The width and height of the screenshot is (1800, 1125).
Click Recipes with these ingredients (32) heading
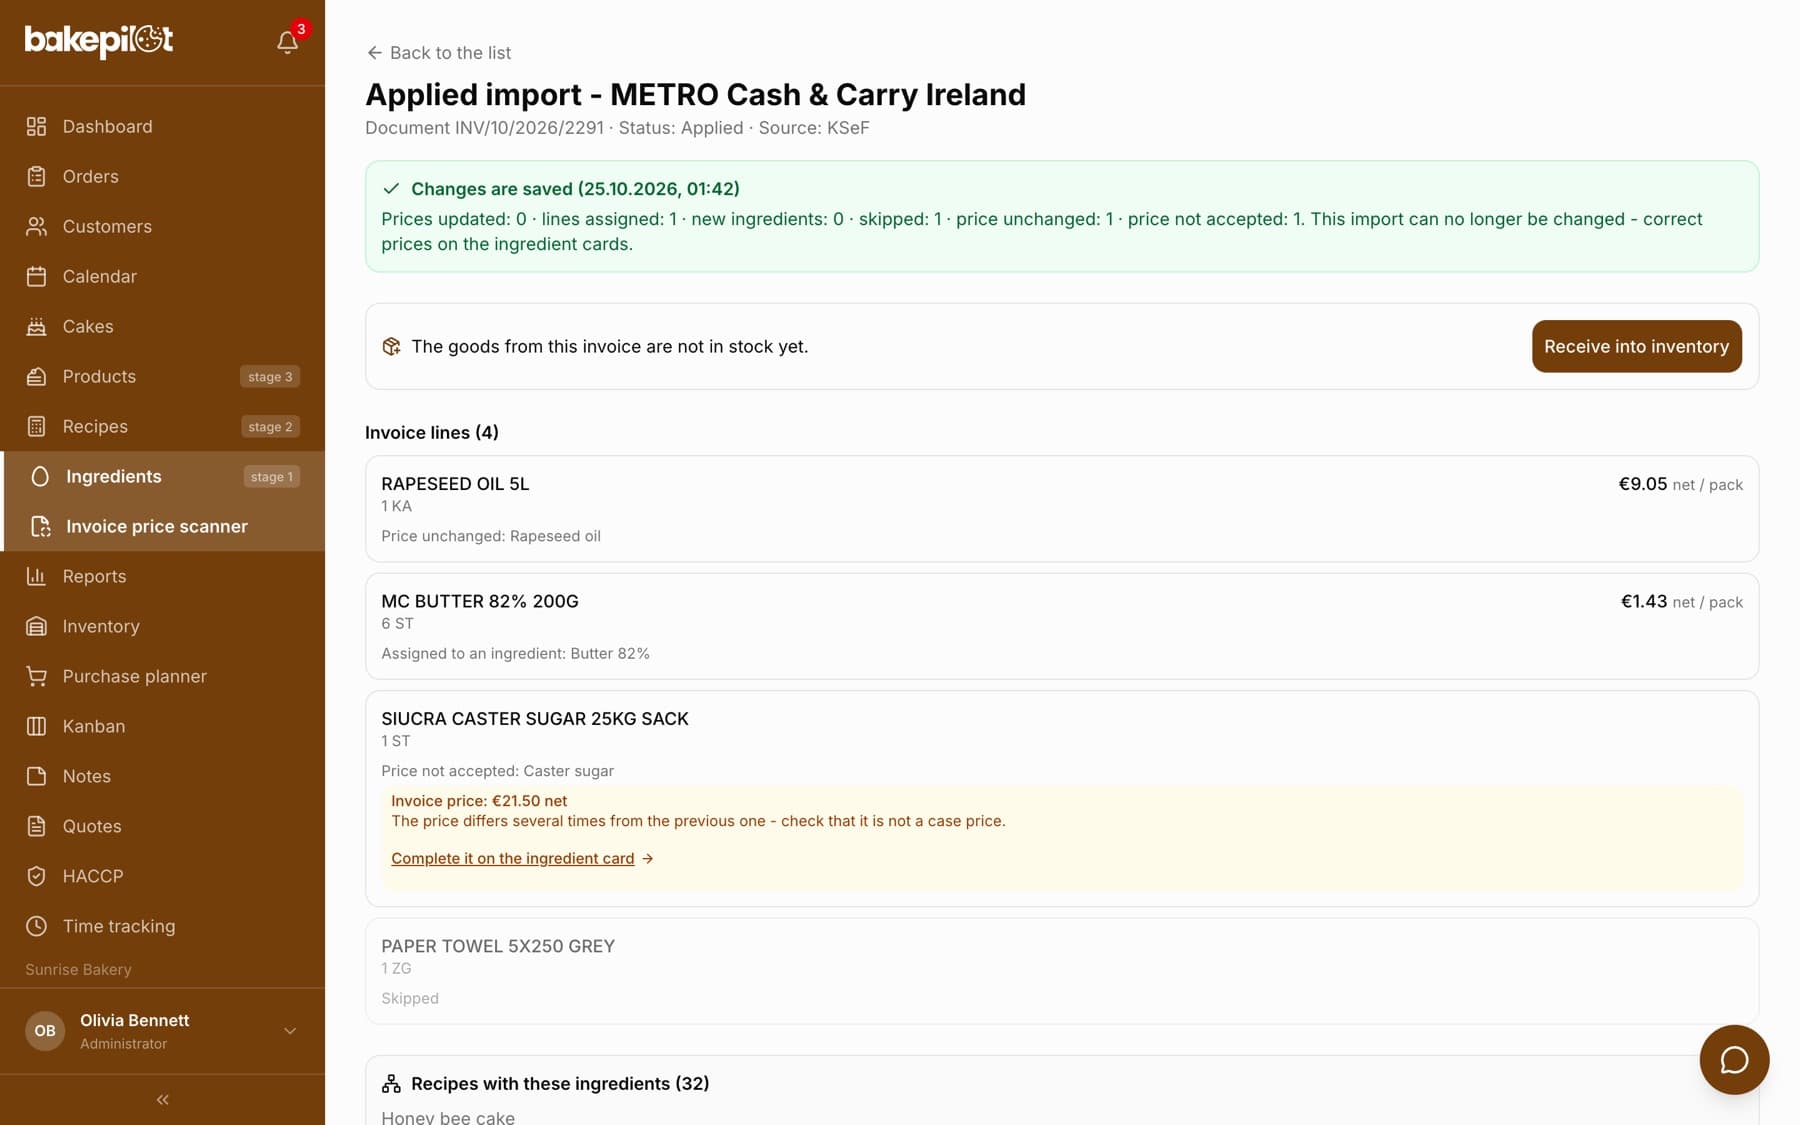(560, 1083)
